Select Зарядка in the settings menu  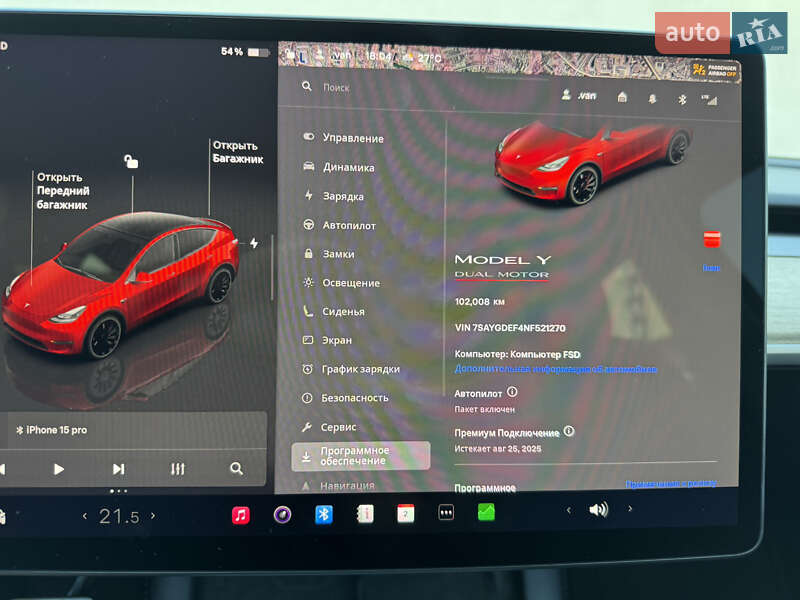click(342, 196)
